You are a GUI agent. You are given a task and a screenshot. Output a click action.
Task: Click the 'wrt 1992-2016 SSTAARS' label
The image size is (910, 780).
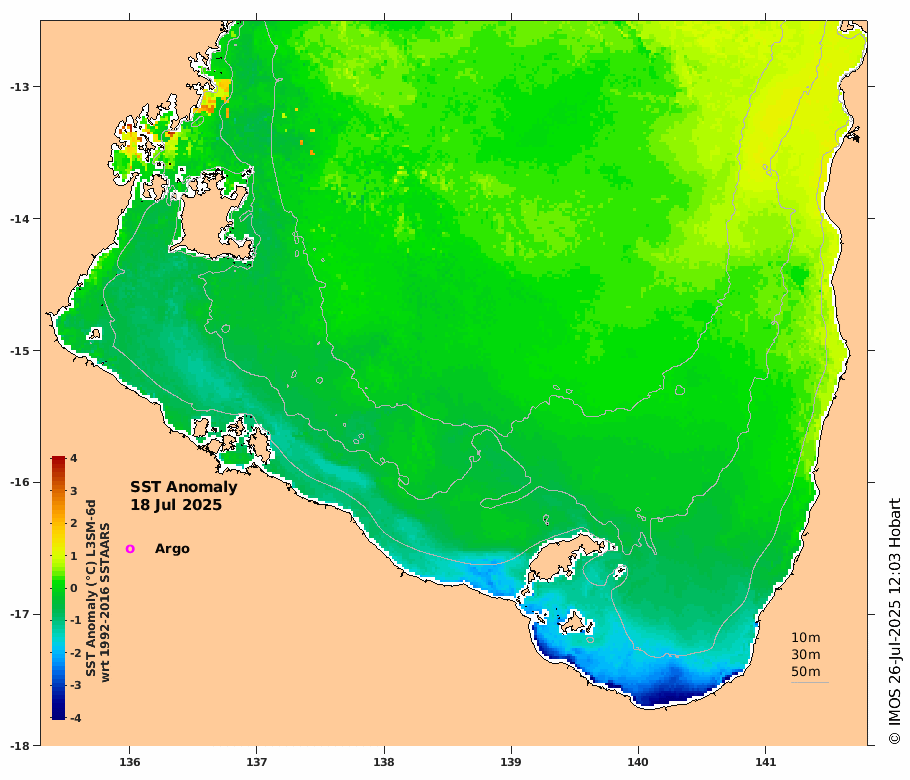(x=105, y=602)
